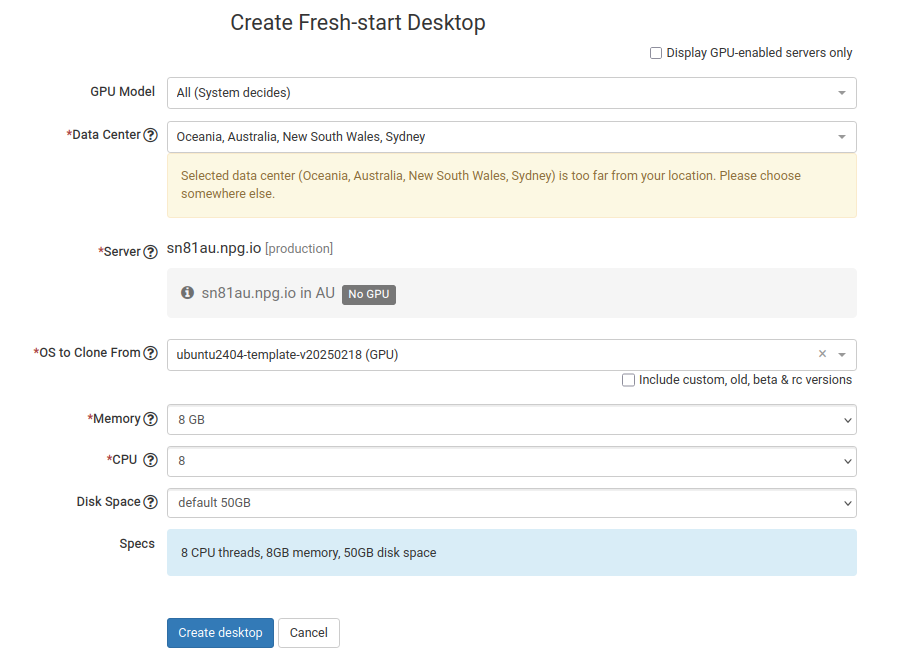The height and width of the screenshot is (669, 921).
Task: Click help icon beside Server label
Action: (x=151, y=252)
